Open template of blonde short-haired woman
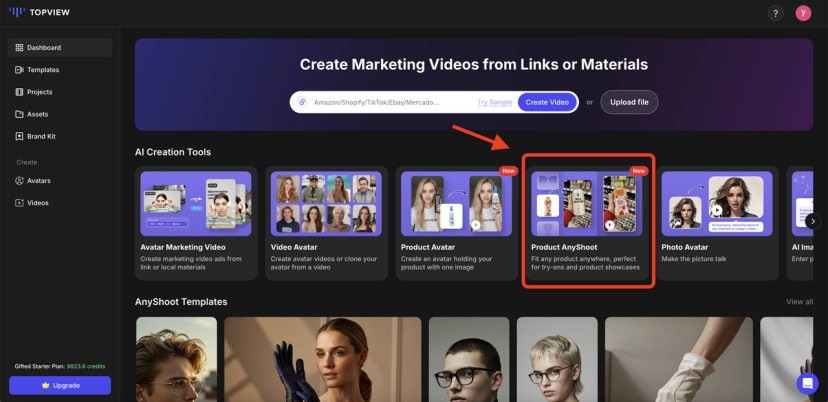Screen dimensions: 828x402 click(557, 359)
